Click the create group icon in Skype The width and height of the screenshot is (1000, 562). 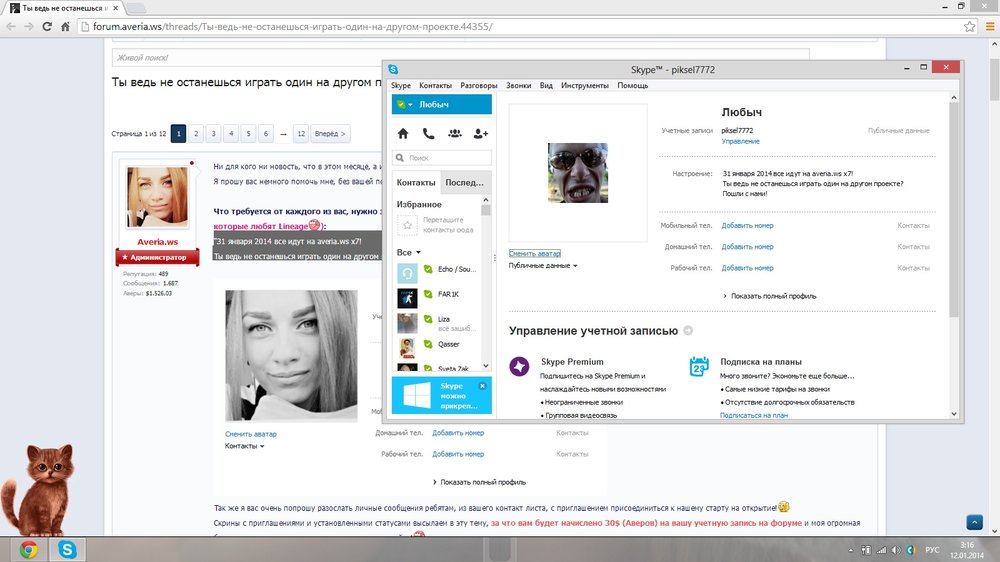[455, 133]
